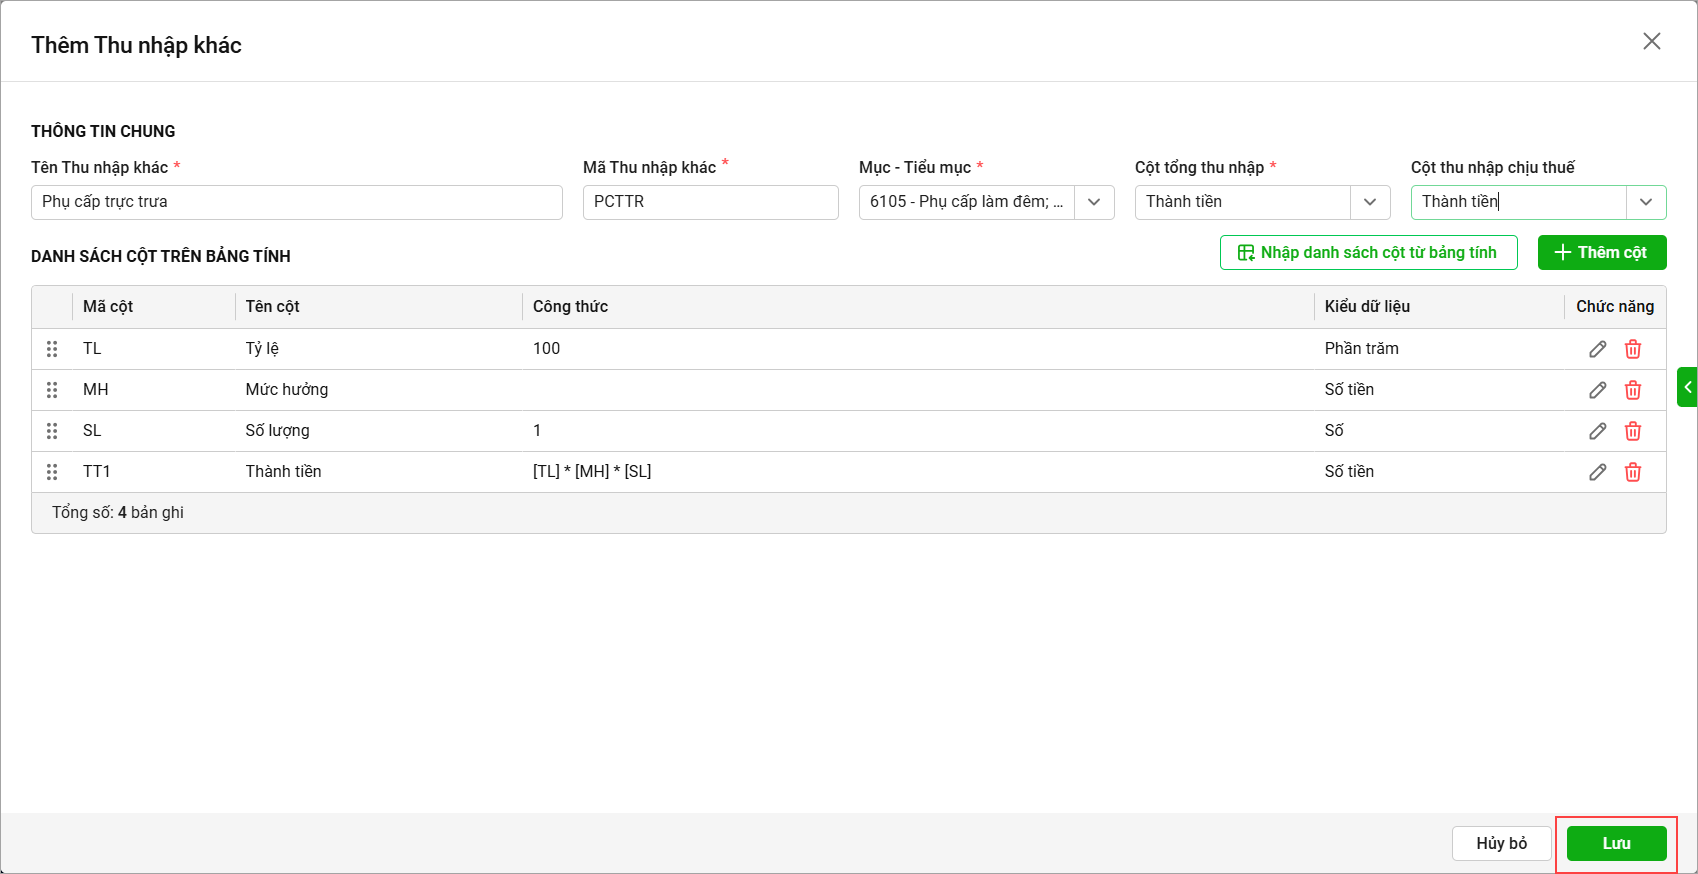This screenshot has width=1698, height=874.
Task: Close the Thêm Thu nhập khác dialog
Action: 1652,41
